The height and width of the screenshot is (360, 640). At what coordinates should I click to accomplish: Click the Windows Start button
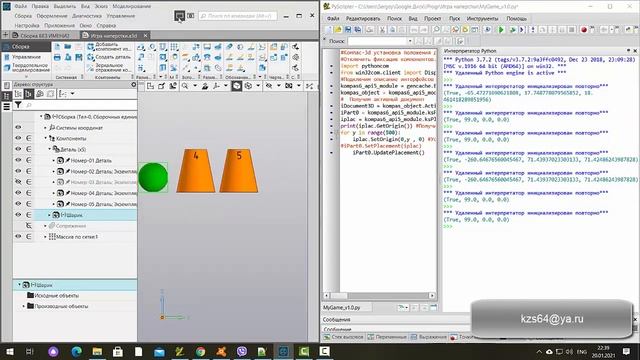[9, 351]
